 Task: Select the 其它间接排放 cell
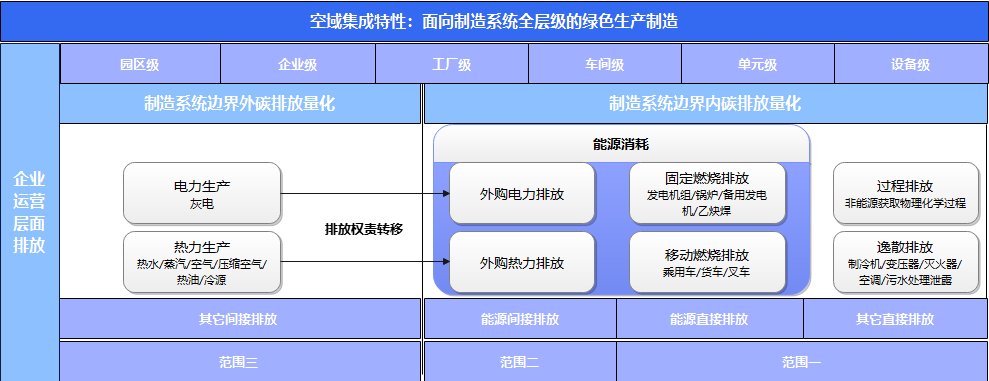click(x=240, y=319)
